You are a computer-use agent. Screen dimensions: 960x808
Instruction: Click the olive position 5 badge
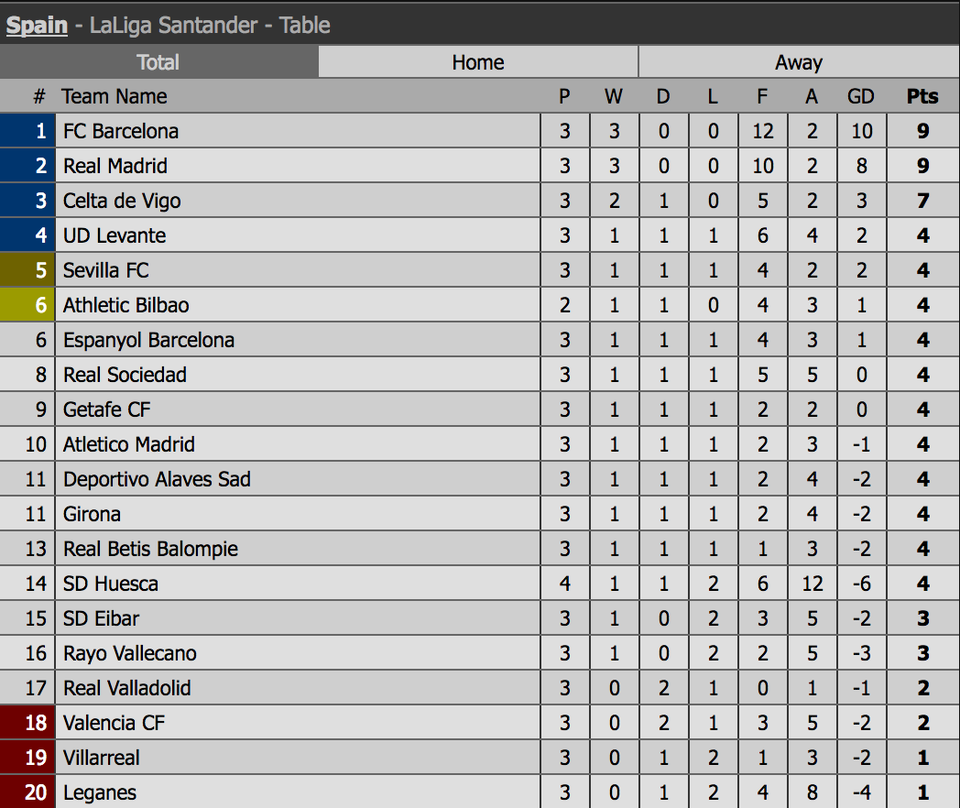28,271
